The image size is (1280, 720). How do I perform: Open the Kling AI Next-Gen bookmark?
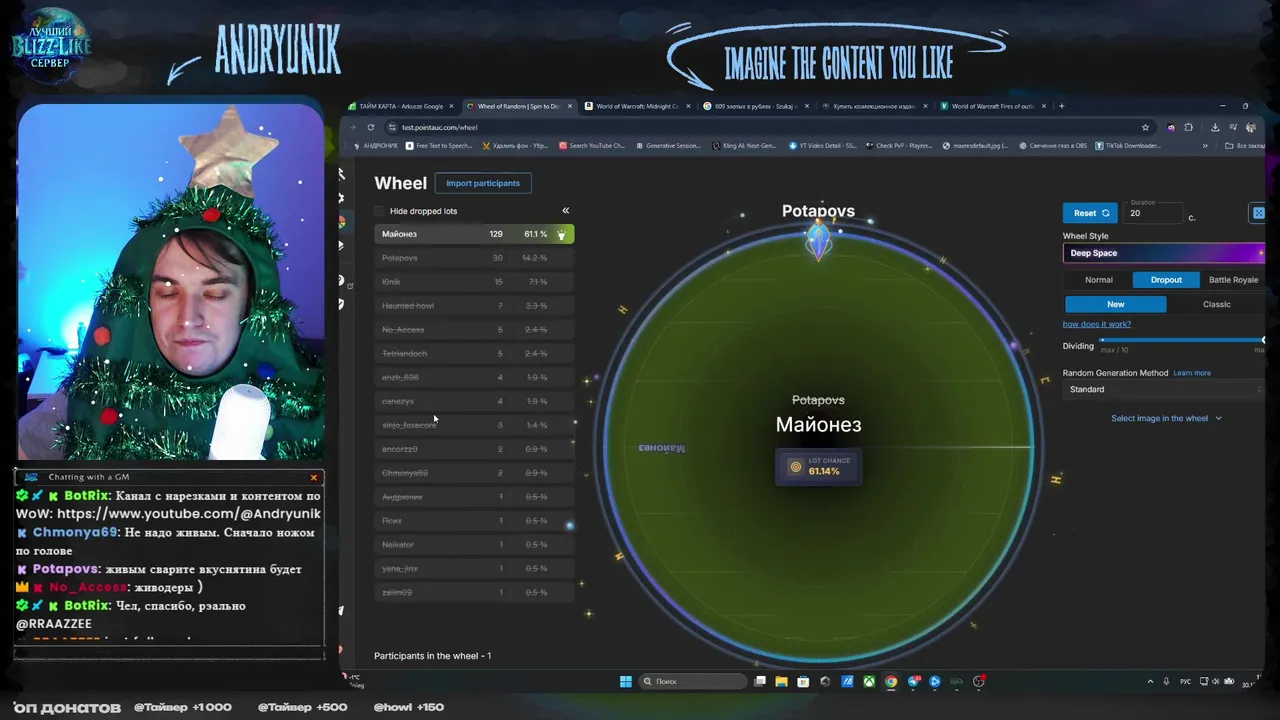[x=744, y=146]
